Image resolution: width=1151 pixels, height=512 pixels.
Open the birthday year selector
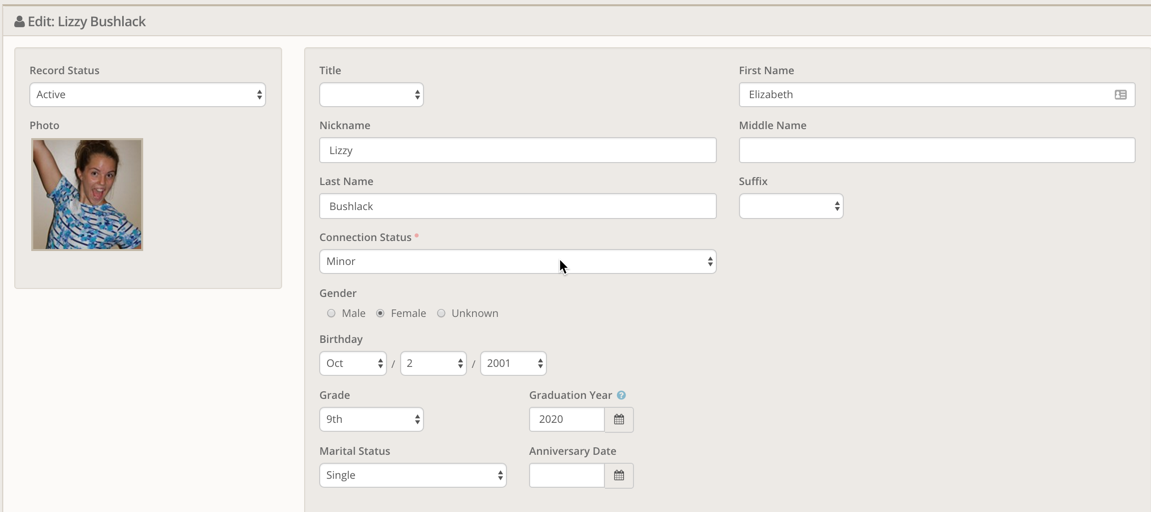513,364
